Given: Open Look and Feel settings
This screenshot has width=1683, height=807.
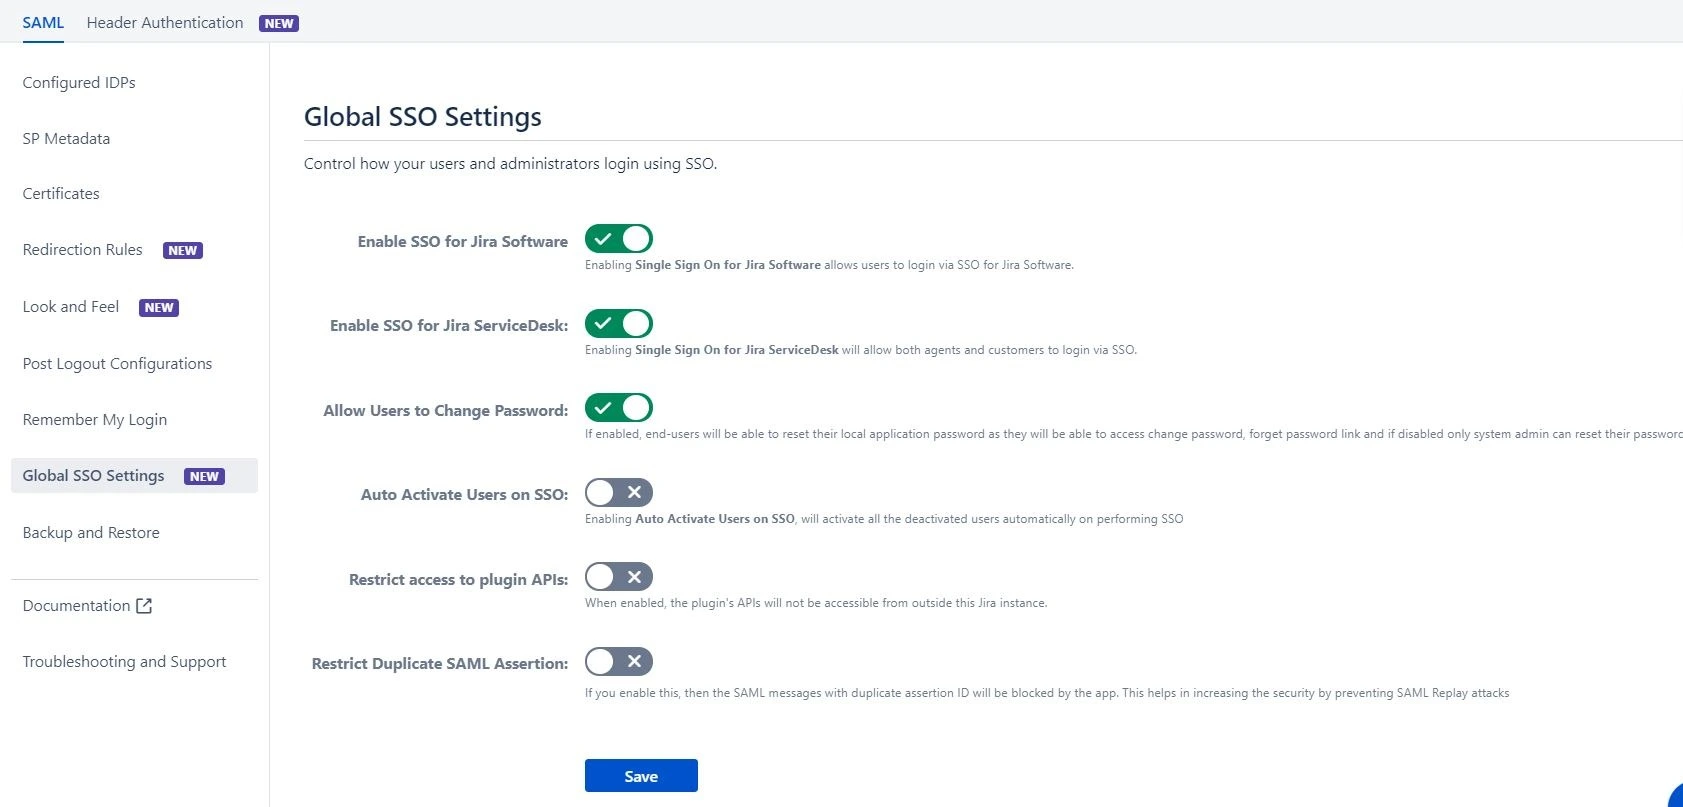Looking at the screenshot, I should point(70,307).
